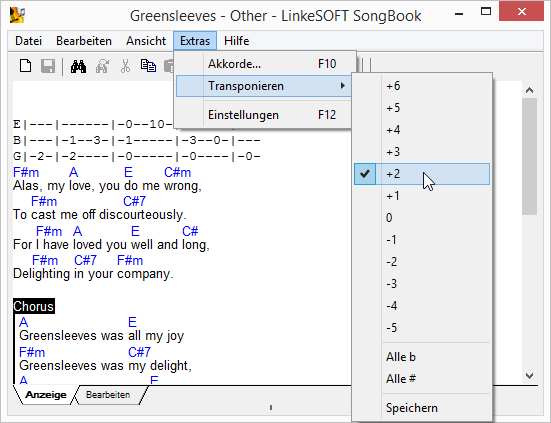Click the scissors Cut icon
This screenshot has width=551, height=423.
click(125, 66)
